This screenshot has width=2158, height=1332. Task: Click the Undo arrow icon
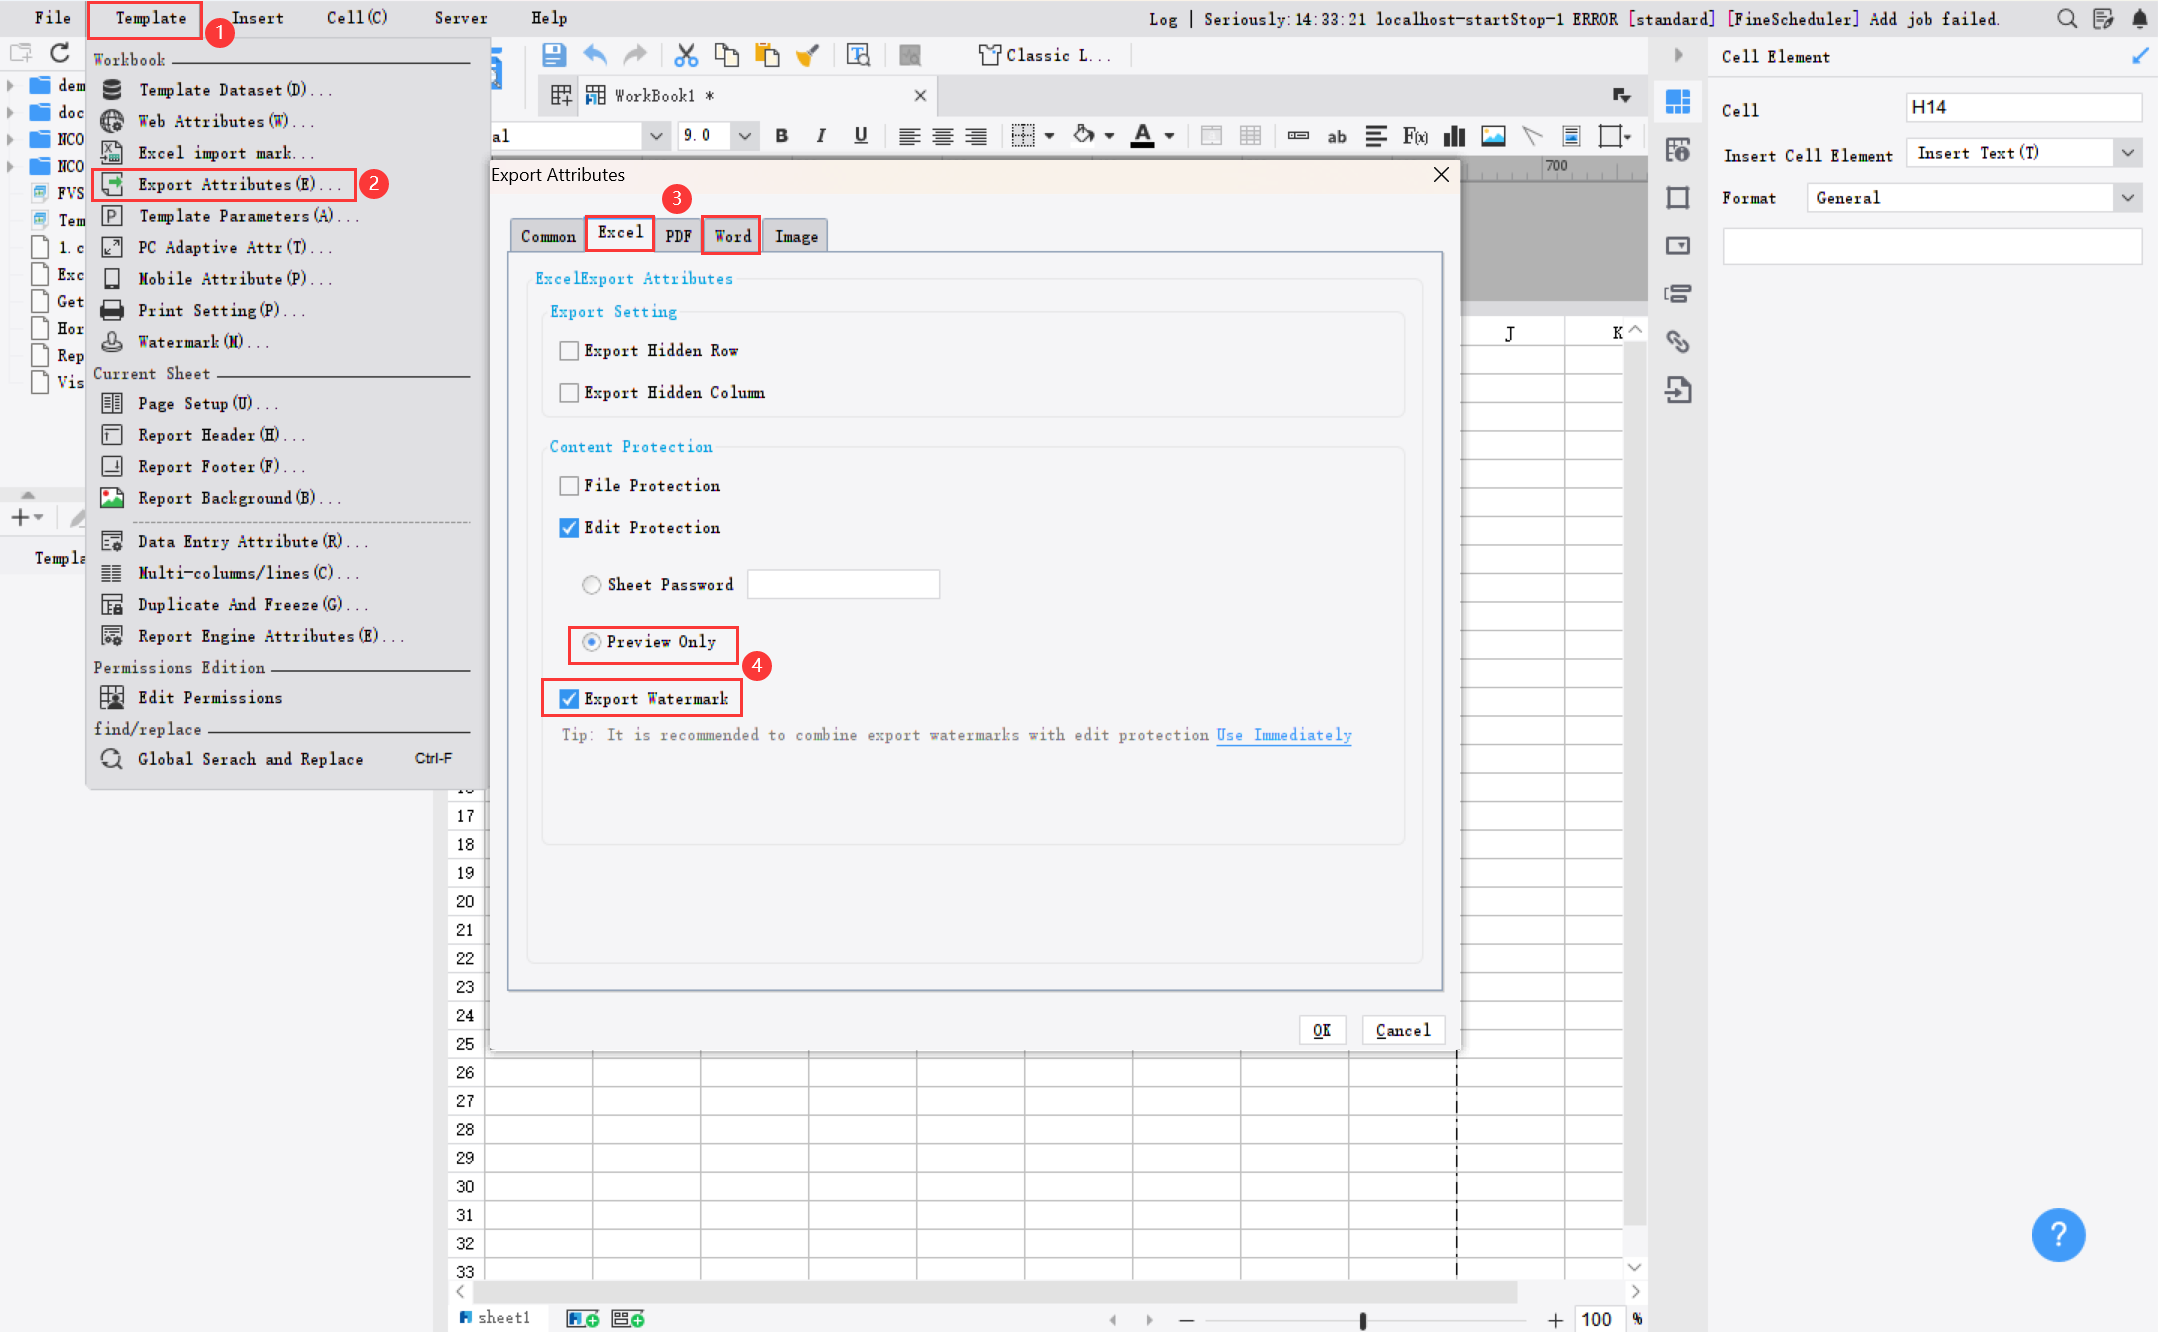coord(595,55)
